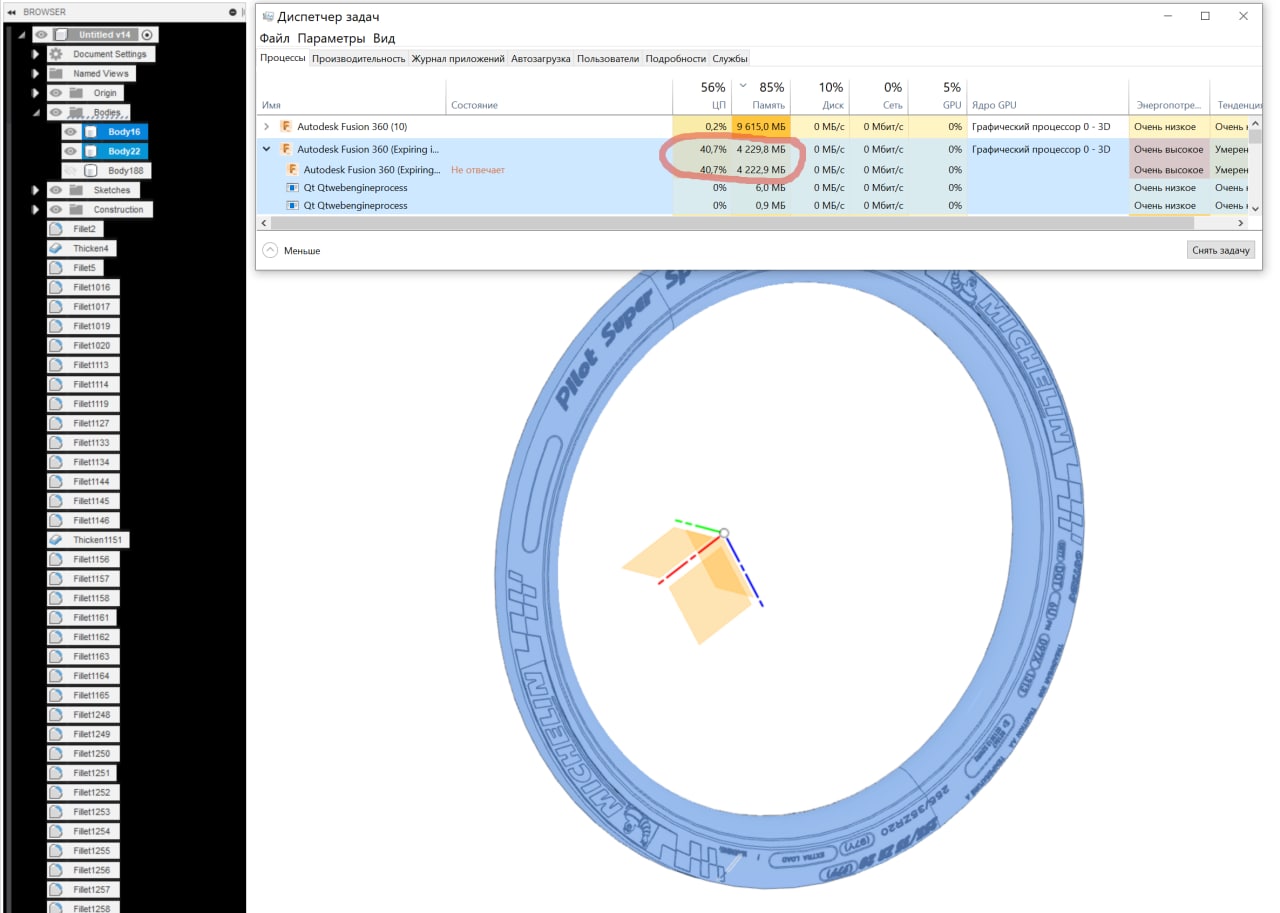Image resolution: width=1280 pixels, height=913 pixels.
Task: Click Fusion 360 icon in (10) process row
Action: 286,127
